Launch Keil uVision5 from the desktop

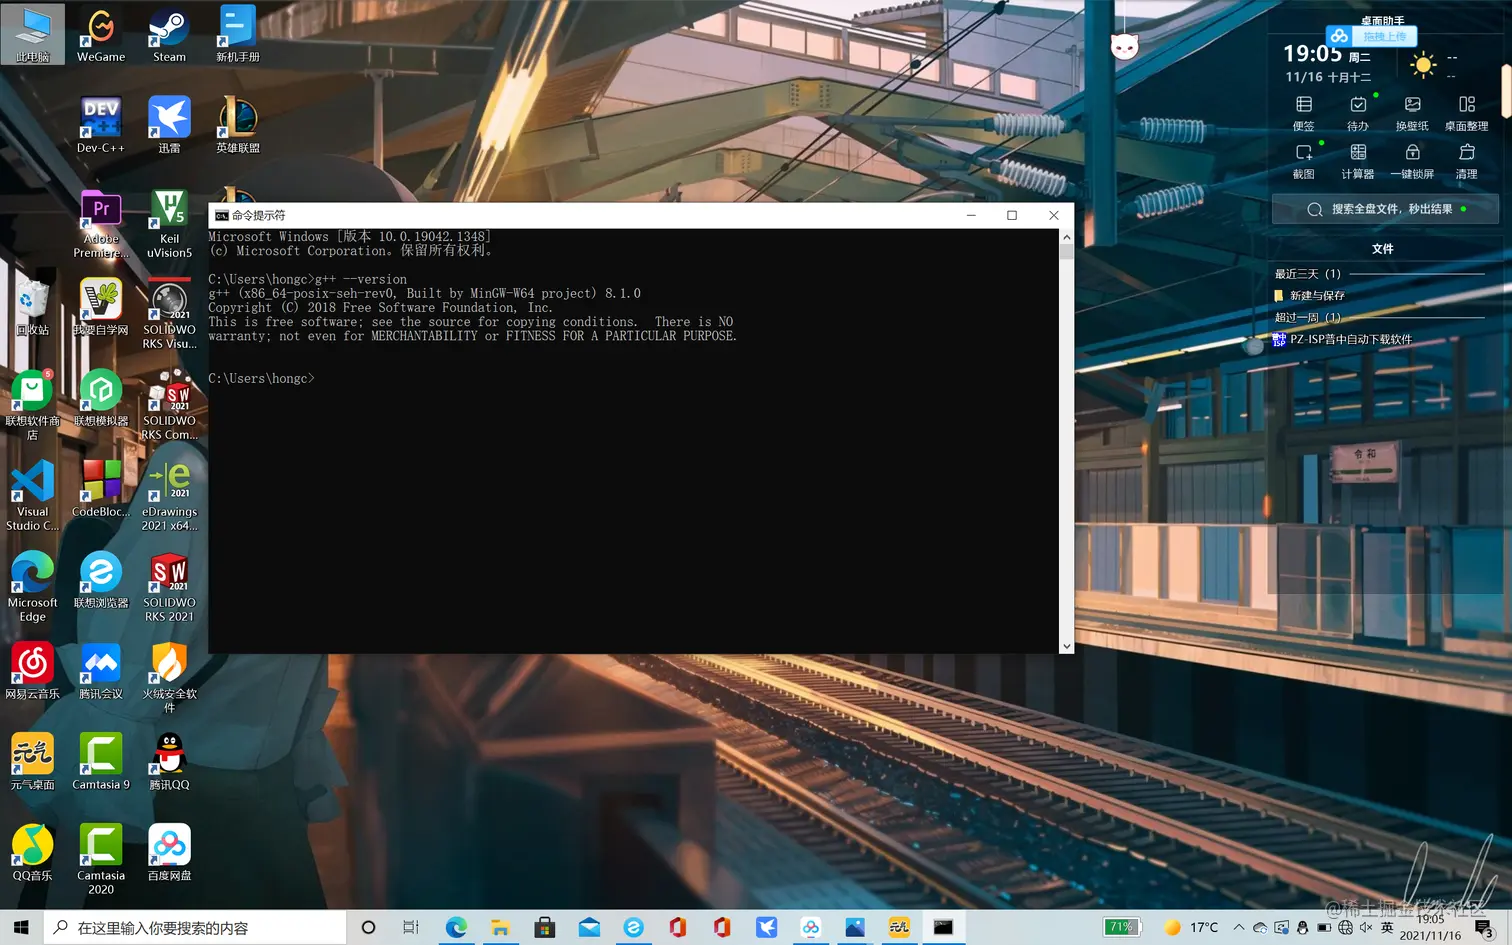pos(169,223)
